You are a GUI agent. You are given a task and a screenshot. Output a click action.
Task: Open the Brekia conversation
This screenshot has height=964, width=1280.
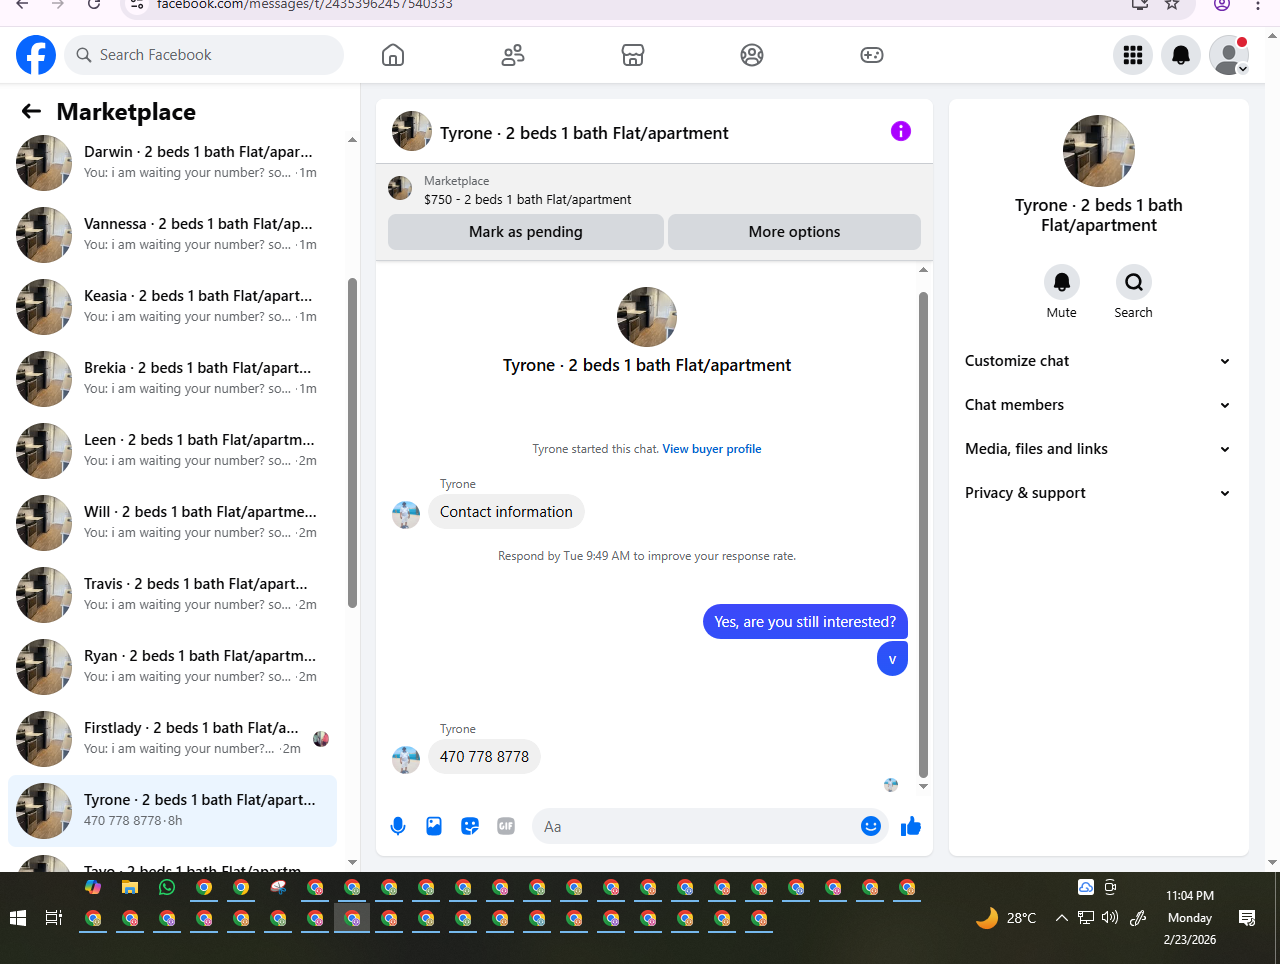172,378
